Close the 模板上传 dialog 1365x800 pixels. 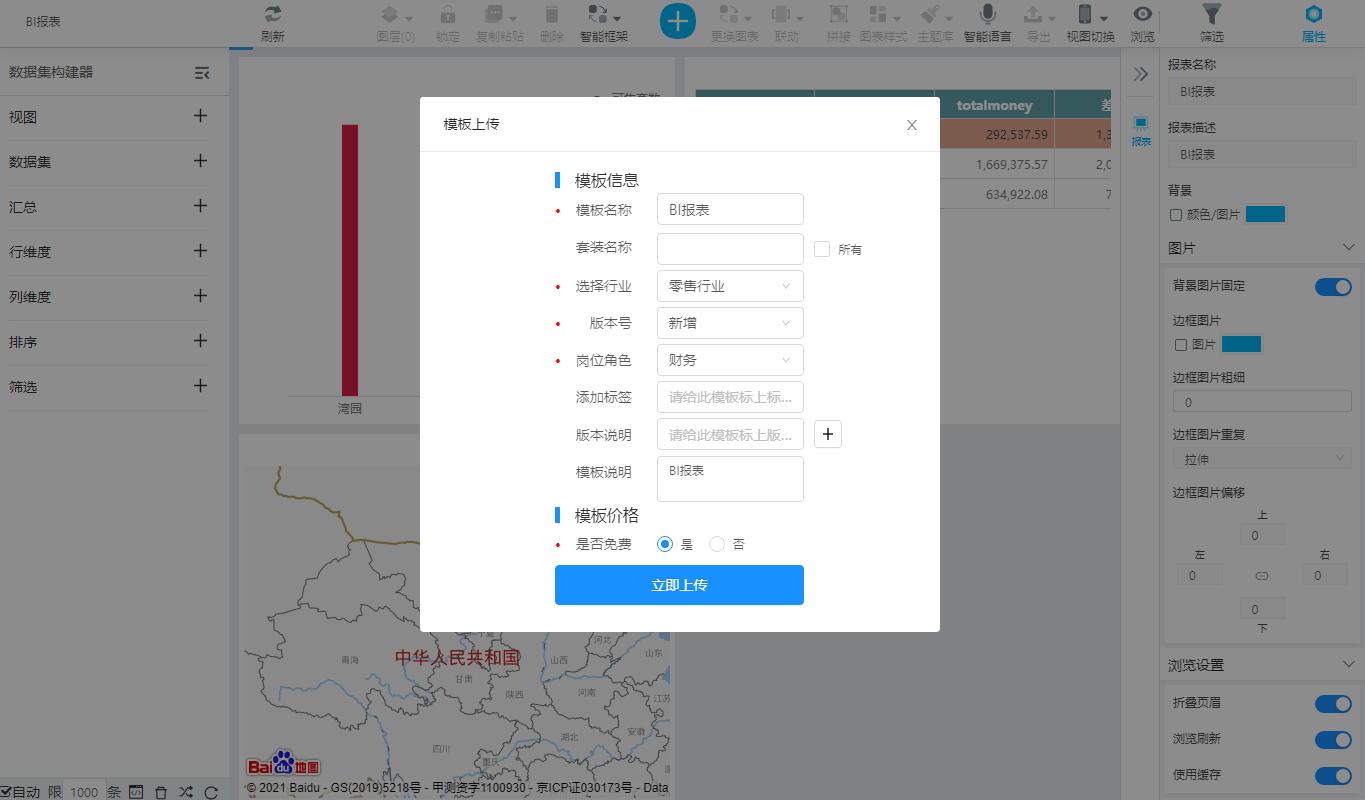[x=911, y=125]
